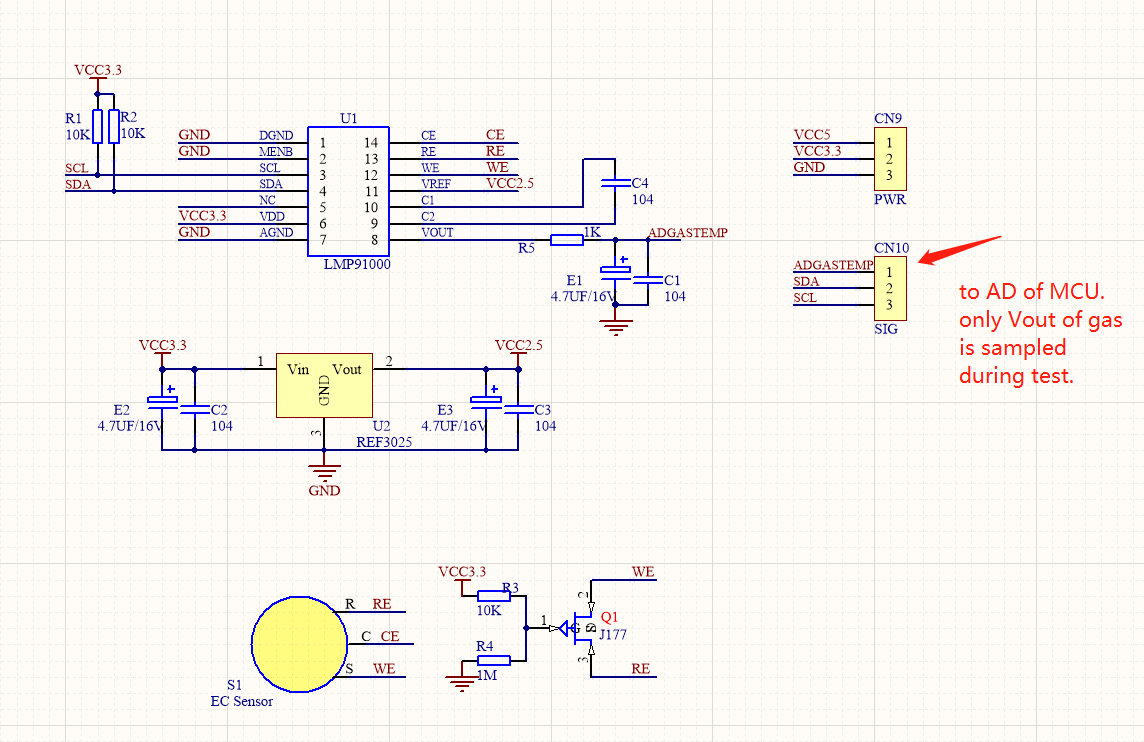Select the ADGASTEMP net label near C1

click(x=689, y=233)
